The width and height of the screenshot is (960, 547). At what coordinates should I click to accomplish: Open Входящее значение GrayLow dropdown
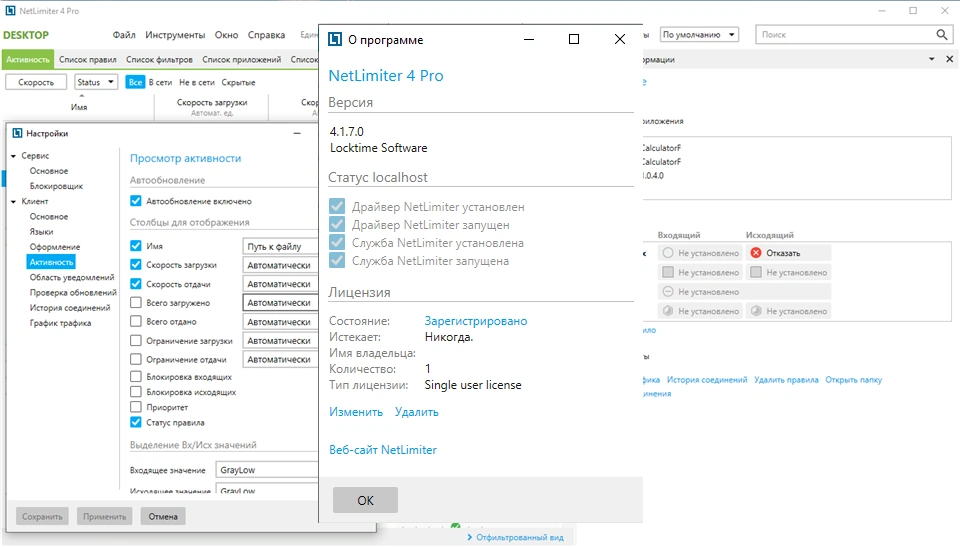click(267, 470)
